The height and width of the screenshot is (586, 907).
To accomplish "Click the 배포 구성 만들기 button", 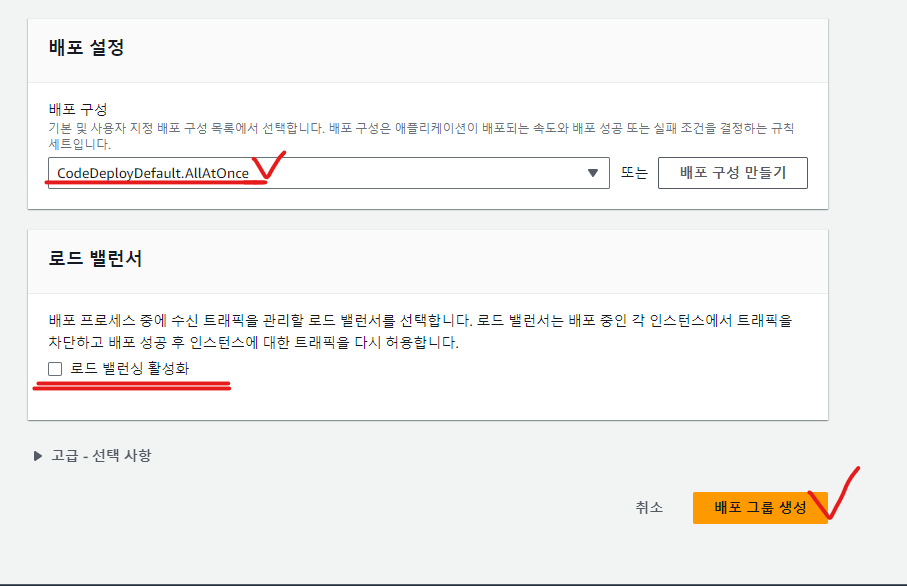I will [x=732, y=173].
